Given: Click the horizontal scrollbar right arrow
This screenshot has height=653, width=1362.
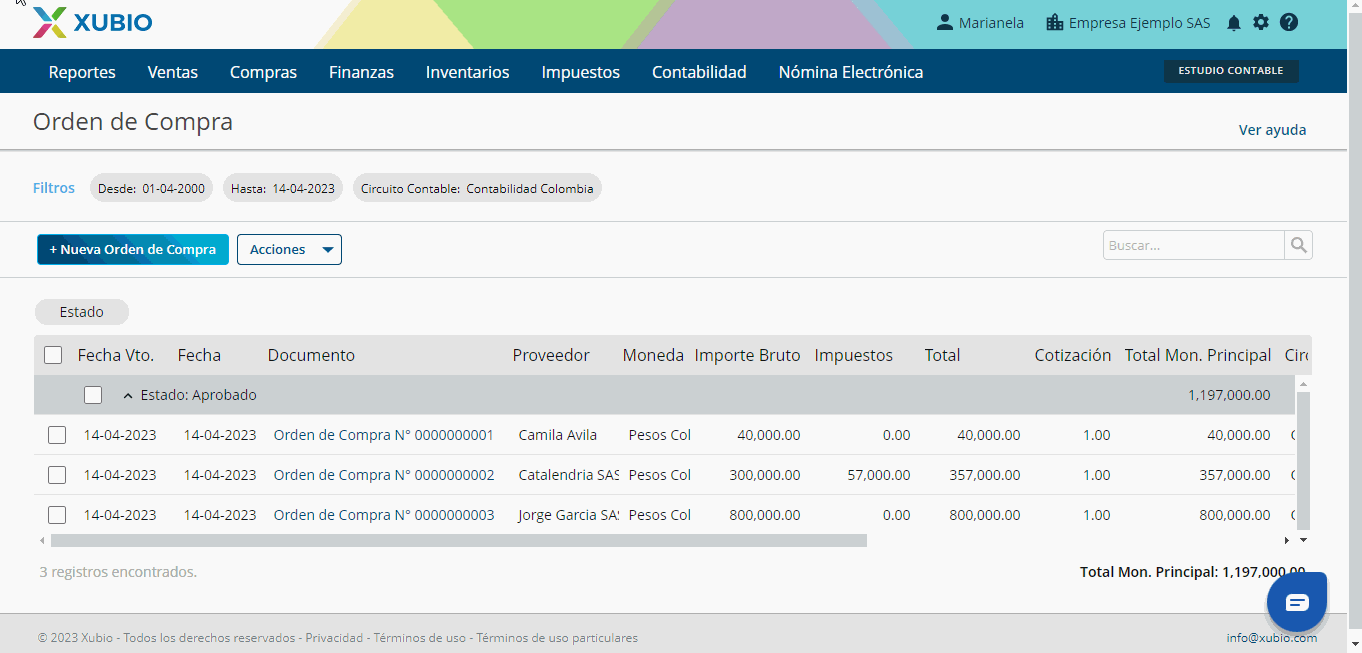Looking at the screenshot, I should click(1286, 540).
